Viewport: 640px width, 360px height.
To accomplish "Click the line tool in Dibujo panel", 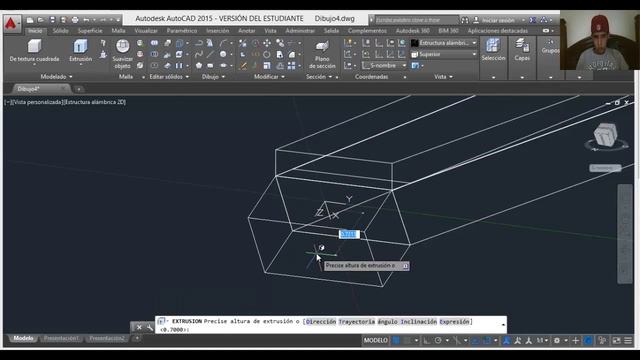I will click(210, 54).
